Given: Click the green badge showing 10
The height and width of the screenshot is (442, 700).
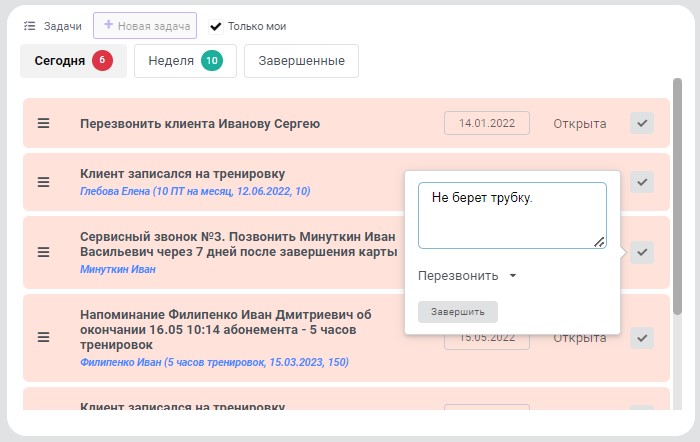Looking at the screenshot, I should (212, 60).
